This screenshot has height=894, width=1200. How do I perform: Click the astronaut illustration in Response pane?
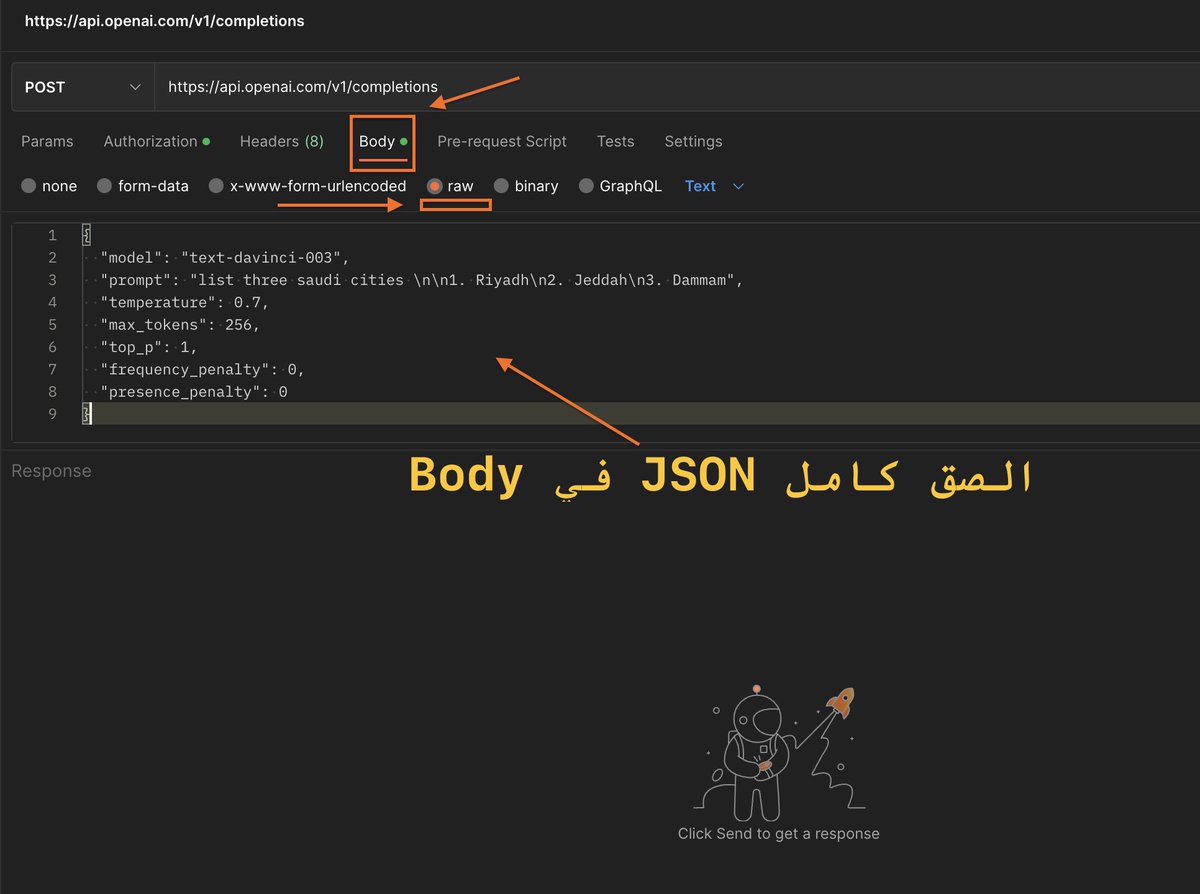click(779, 753)
